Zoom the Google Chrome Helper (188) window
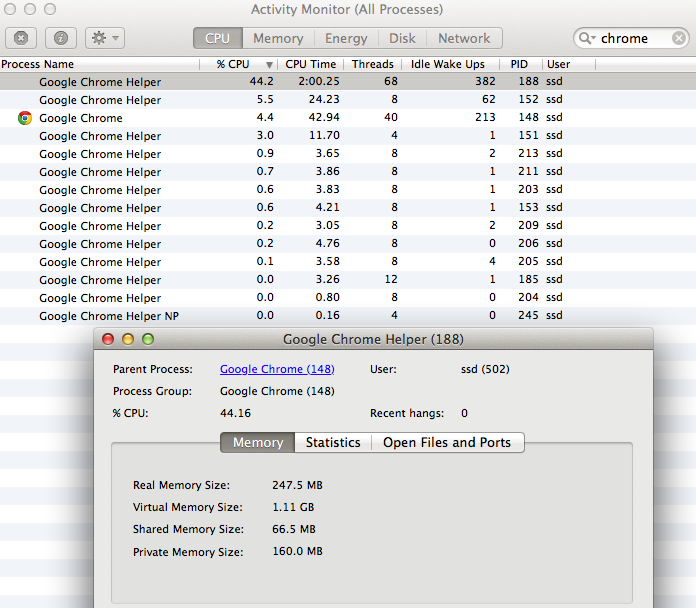Viewport: 696px width, 608px height. 148,340
